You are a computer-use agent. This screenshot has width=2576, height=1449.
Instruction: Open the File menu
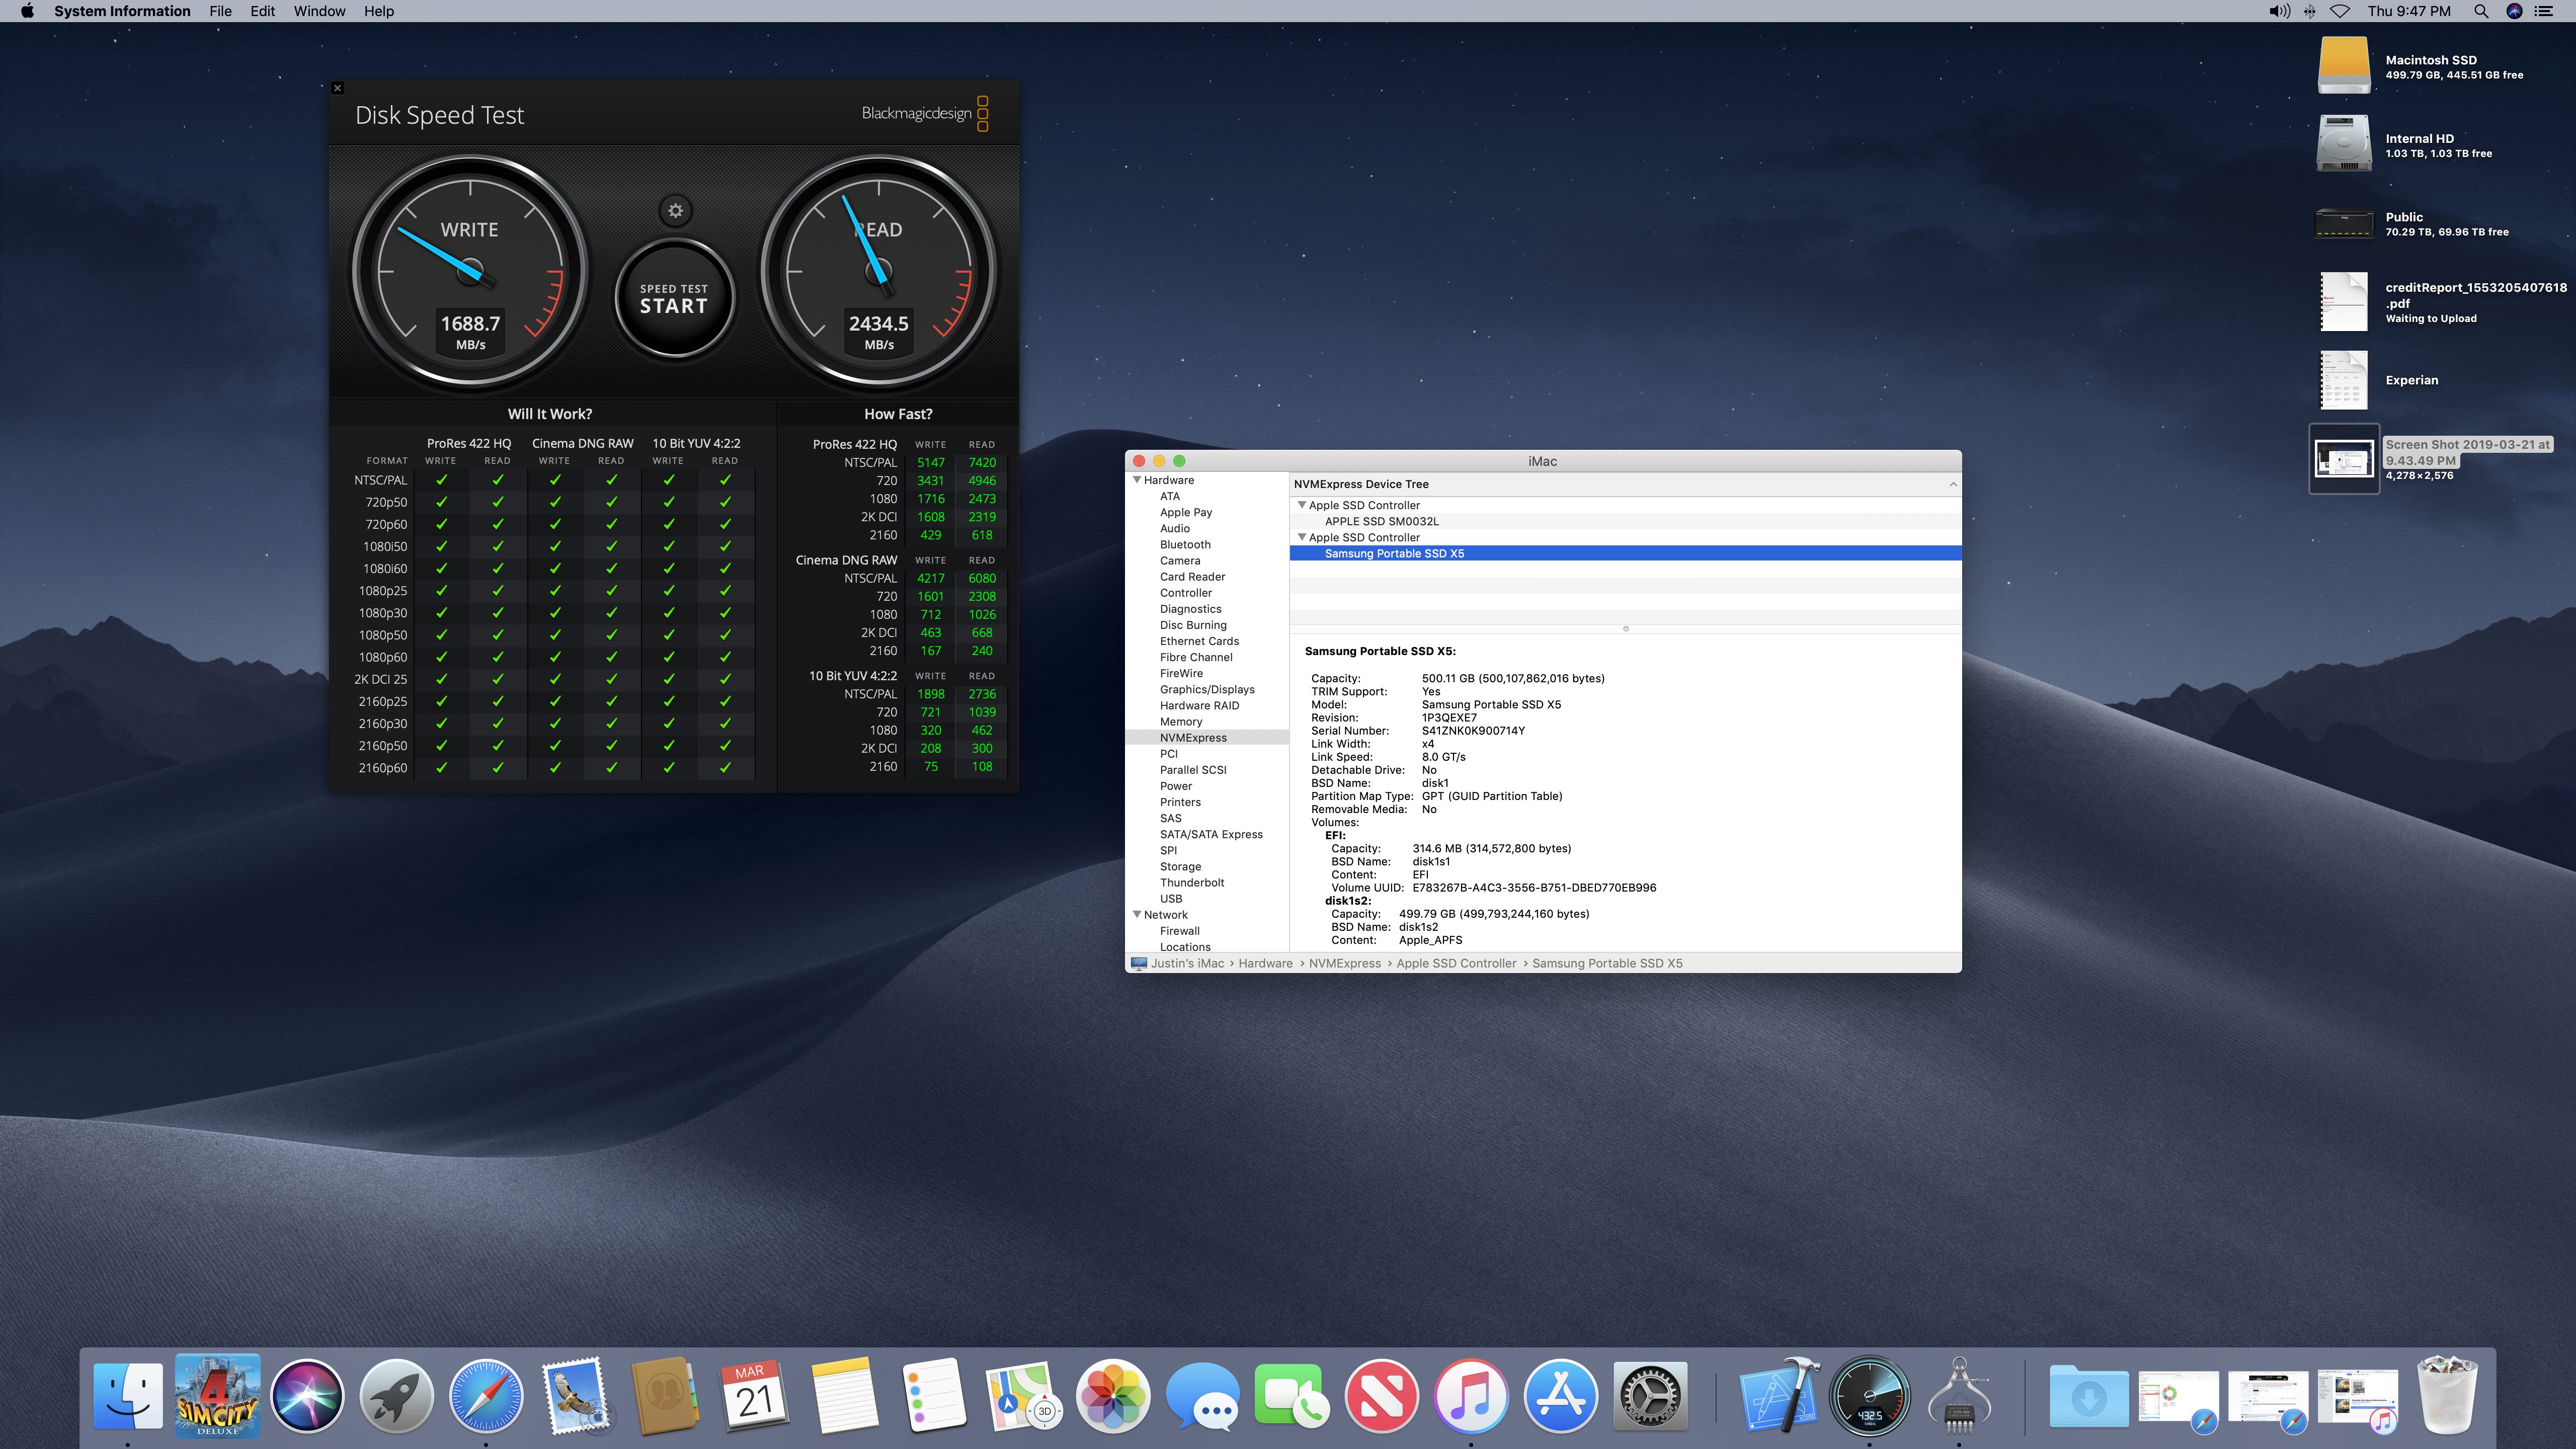coord(220,11)
